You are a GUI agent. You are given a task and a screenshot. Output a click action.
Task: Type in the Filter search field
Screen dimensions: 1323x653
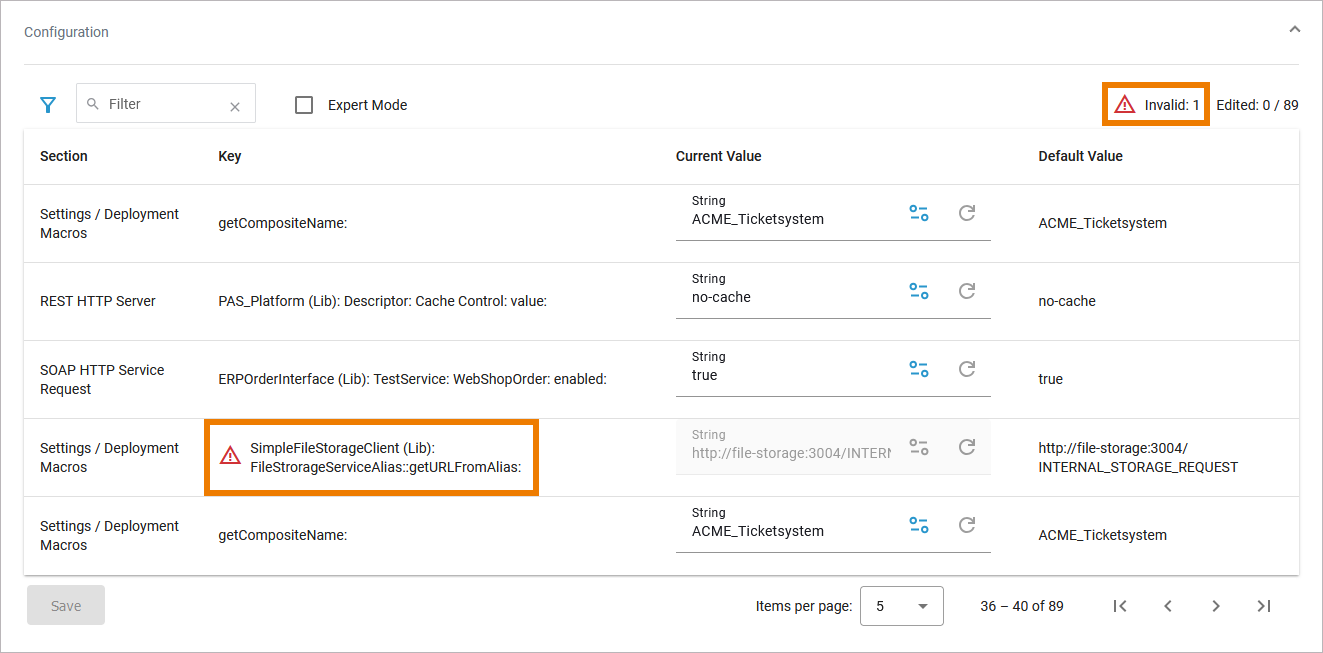coord(160,104)
